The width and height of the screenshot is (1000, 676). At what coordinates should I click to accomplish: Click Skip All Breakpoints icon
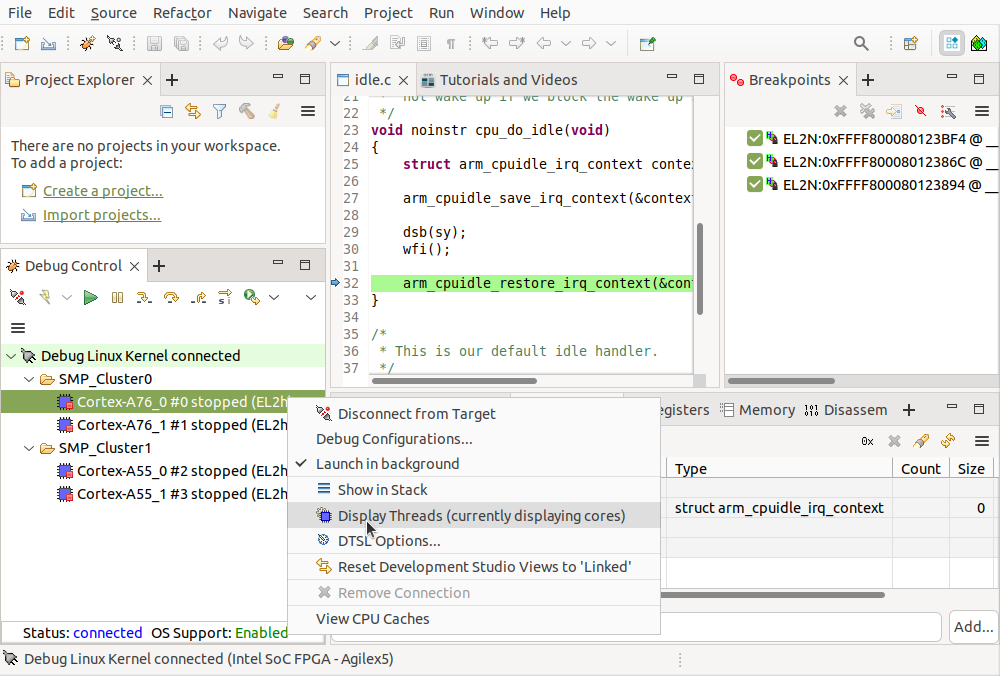(x=920, y=111)
